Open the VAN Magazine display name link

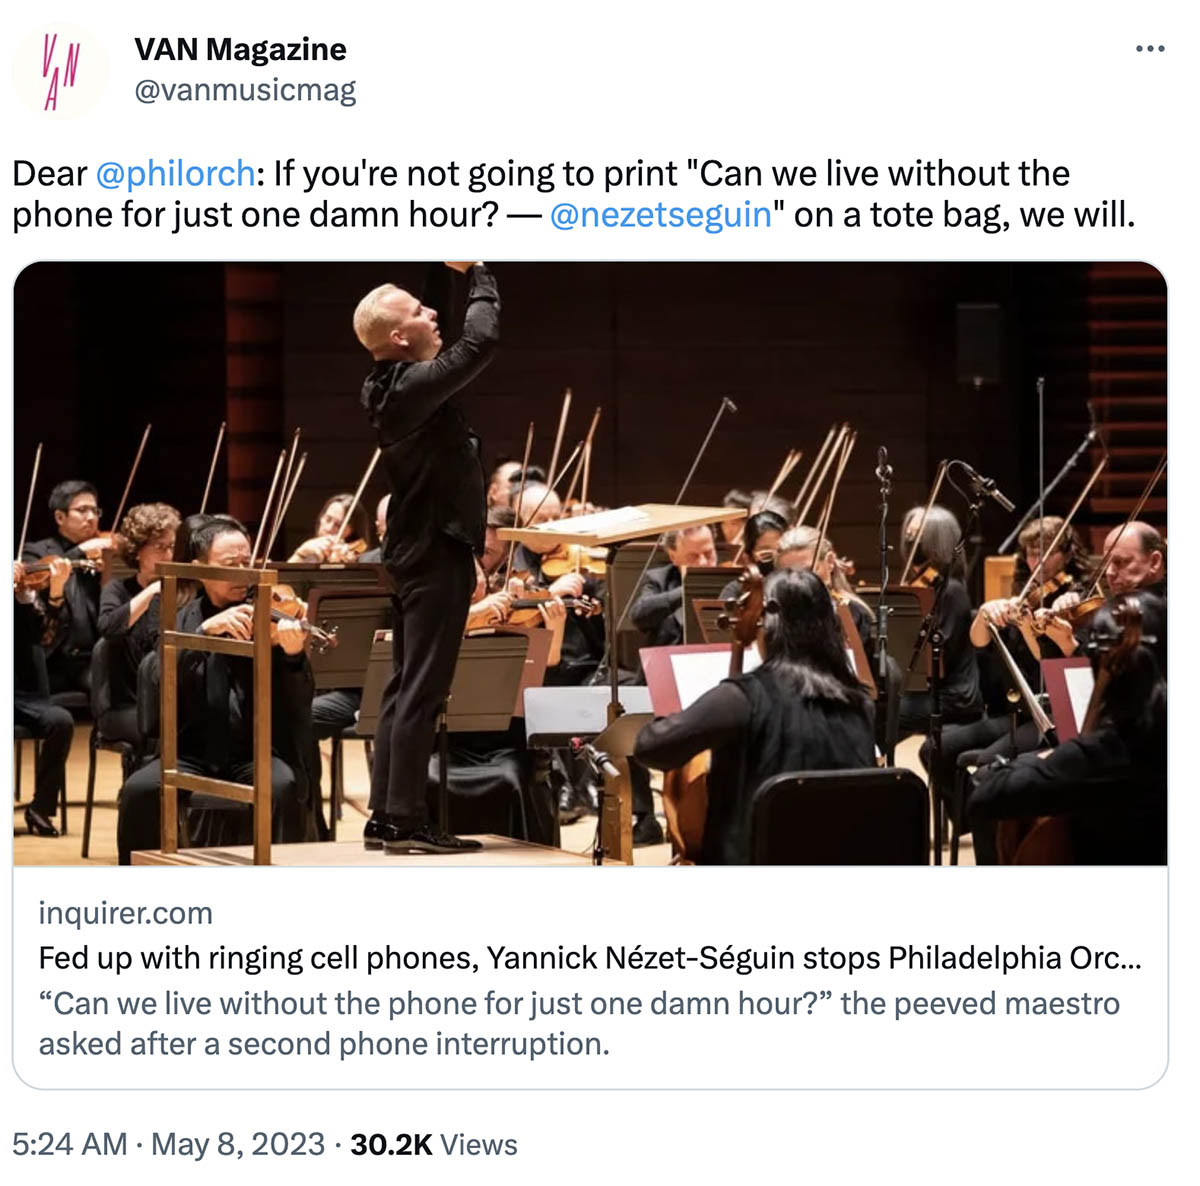(x=240, y=49)
